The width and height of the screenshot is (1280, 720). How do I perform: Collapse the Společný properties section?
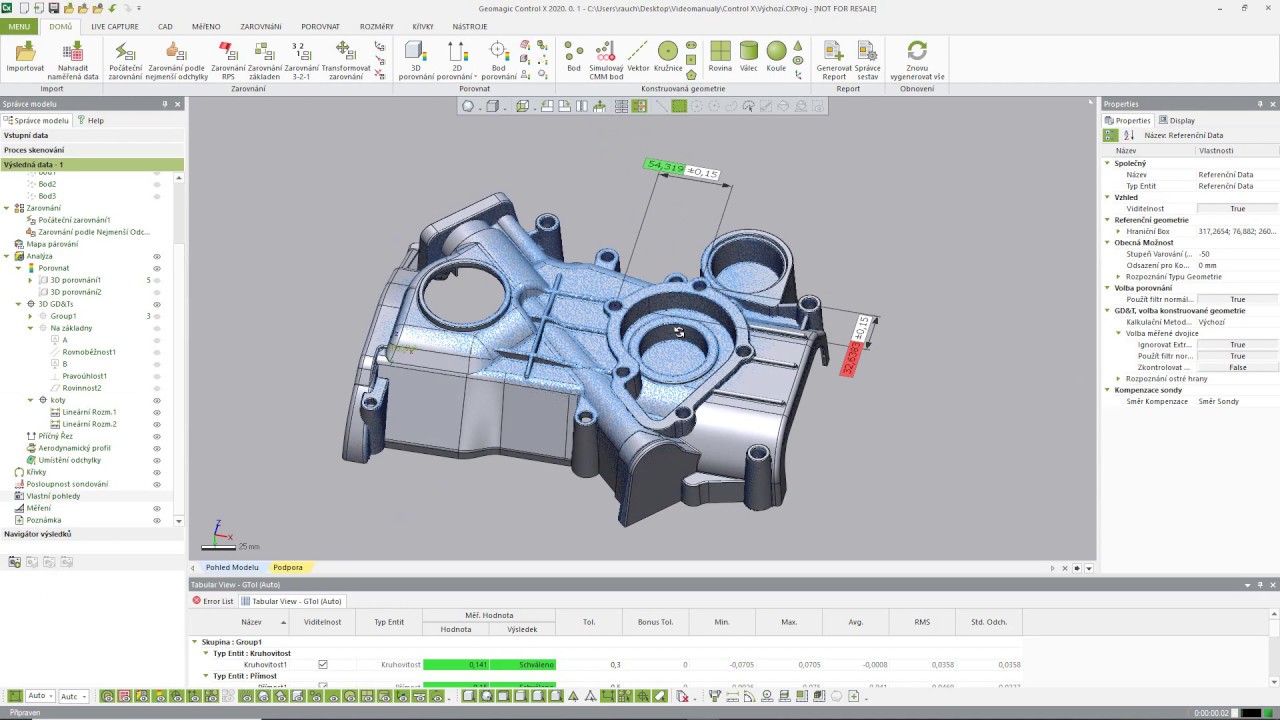pos(1108,163)
